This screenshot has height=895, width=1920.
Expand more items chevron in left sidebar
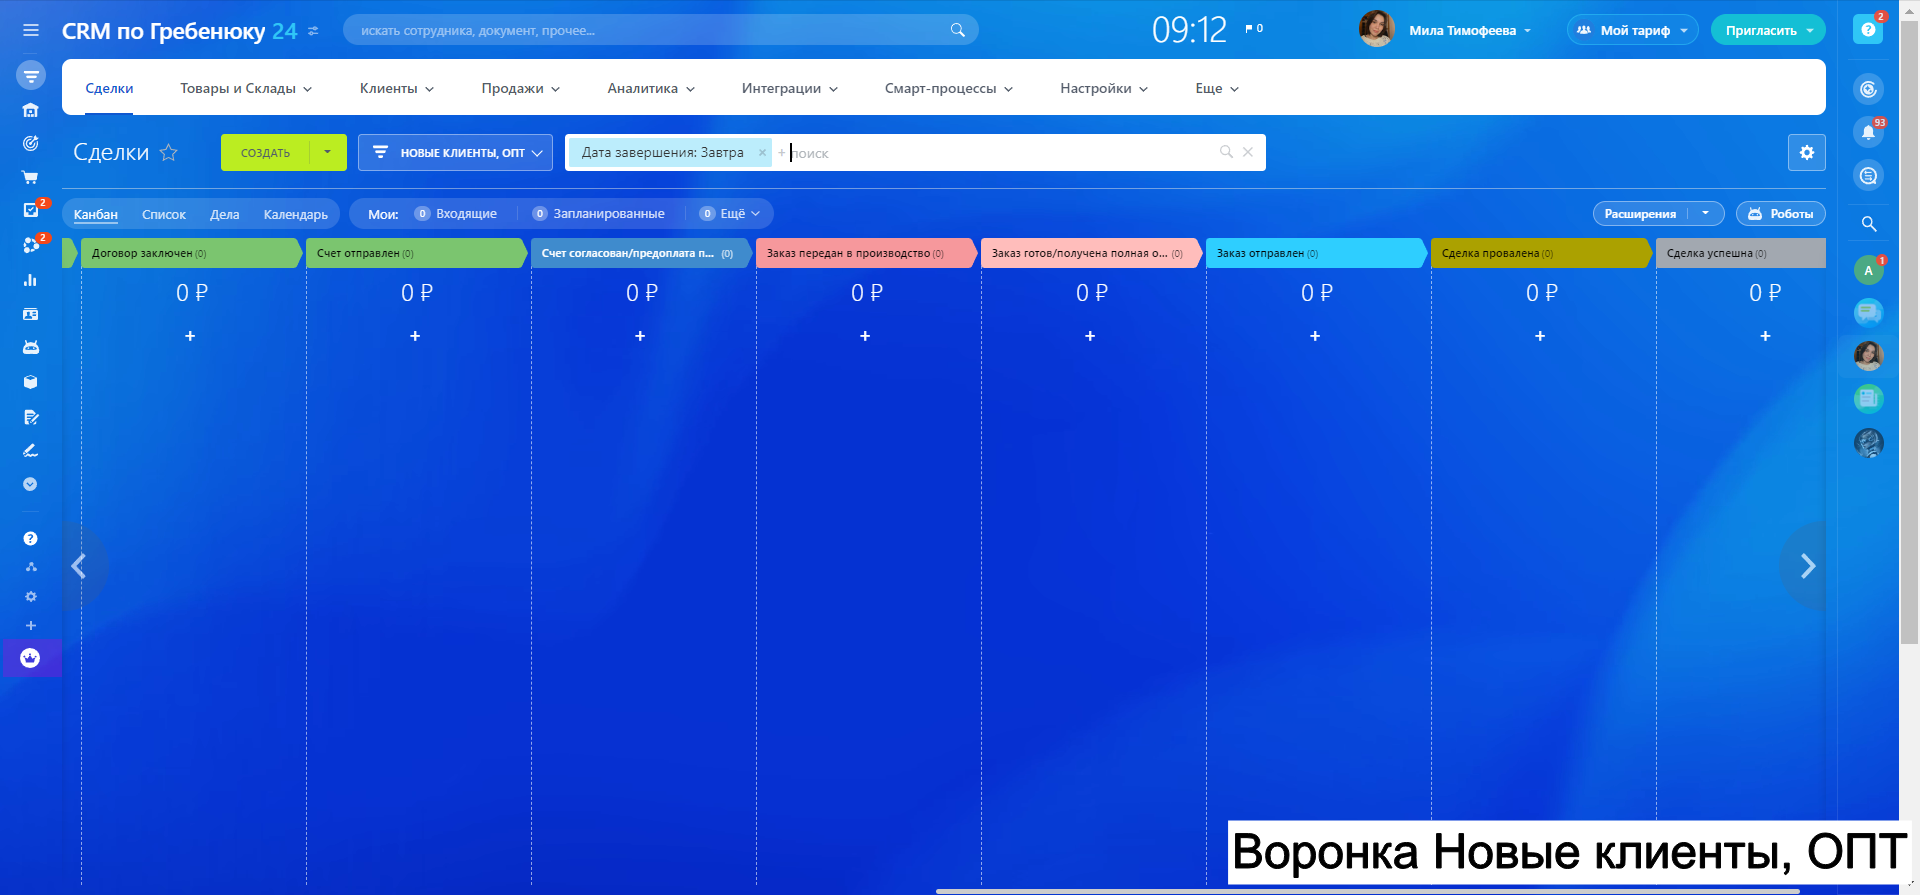pyautogui.click(x=31, y=484)
